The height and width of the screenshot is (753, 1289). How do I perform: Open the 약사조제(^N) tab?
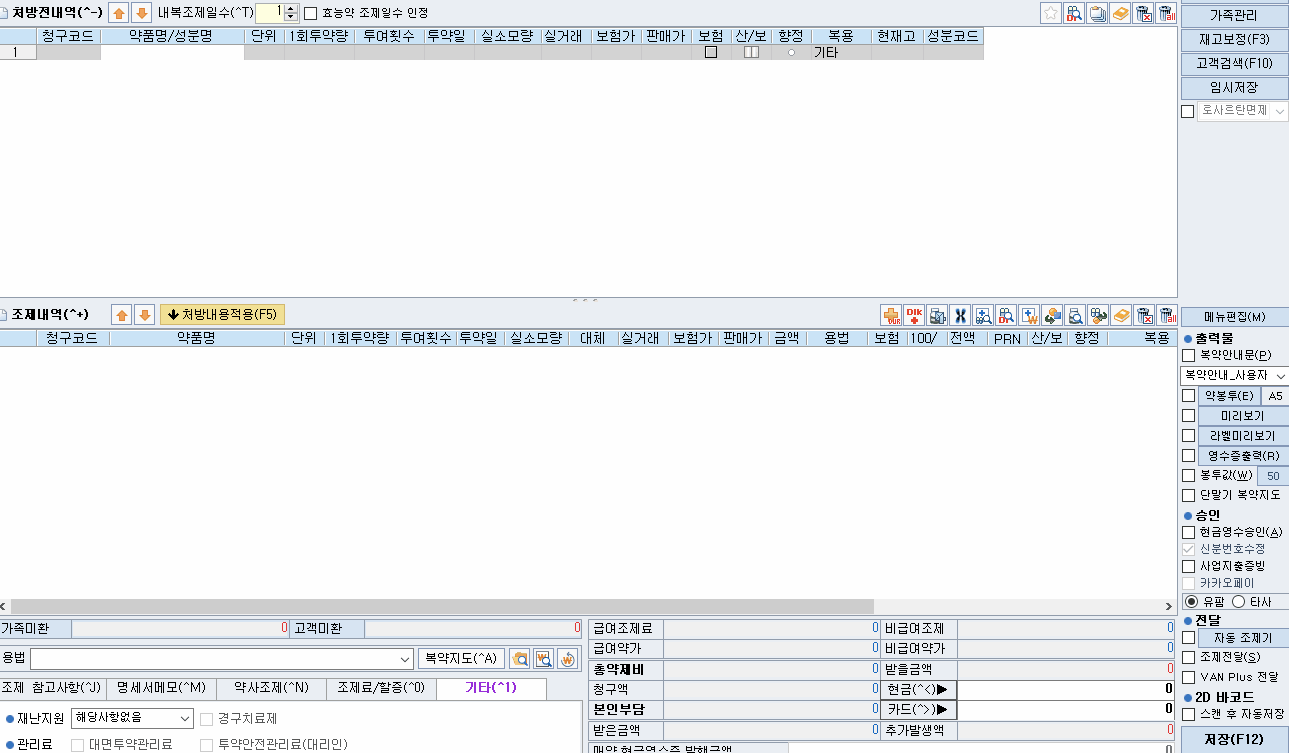271,688
